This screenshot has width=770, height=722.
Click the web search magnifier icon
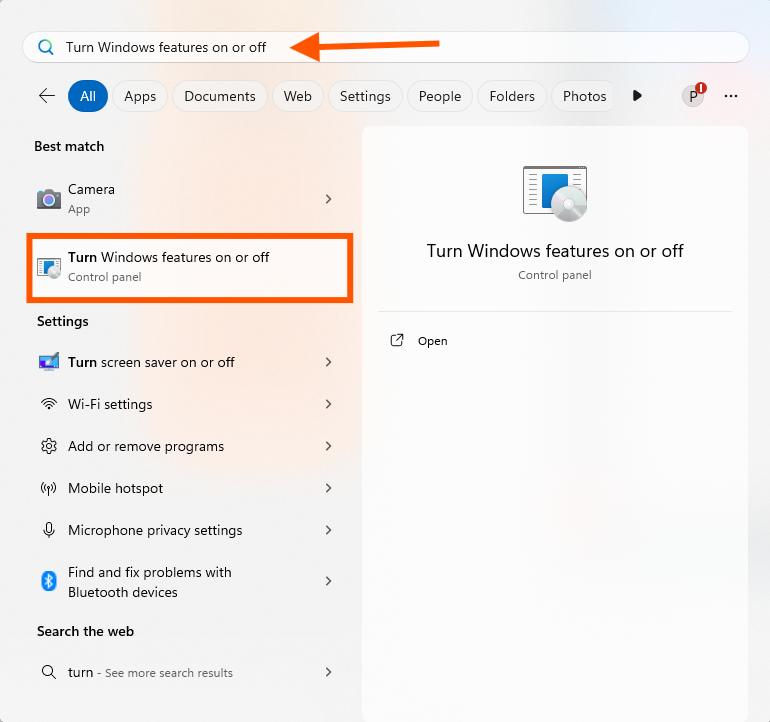click(49, 672)
